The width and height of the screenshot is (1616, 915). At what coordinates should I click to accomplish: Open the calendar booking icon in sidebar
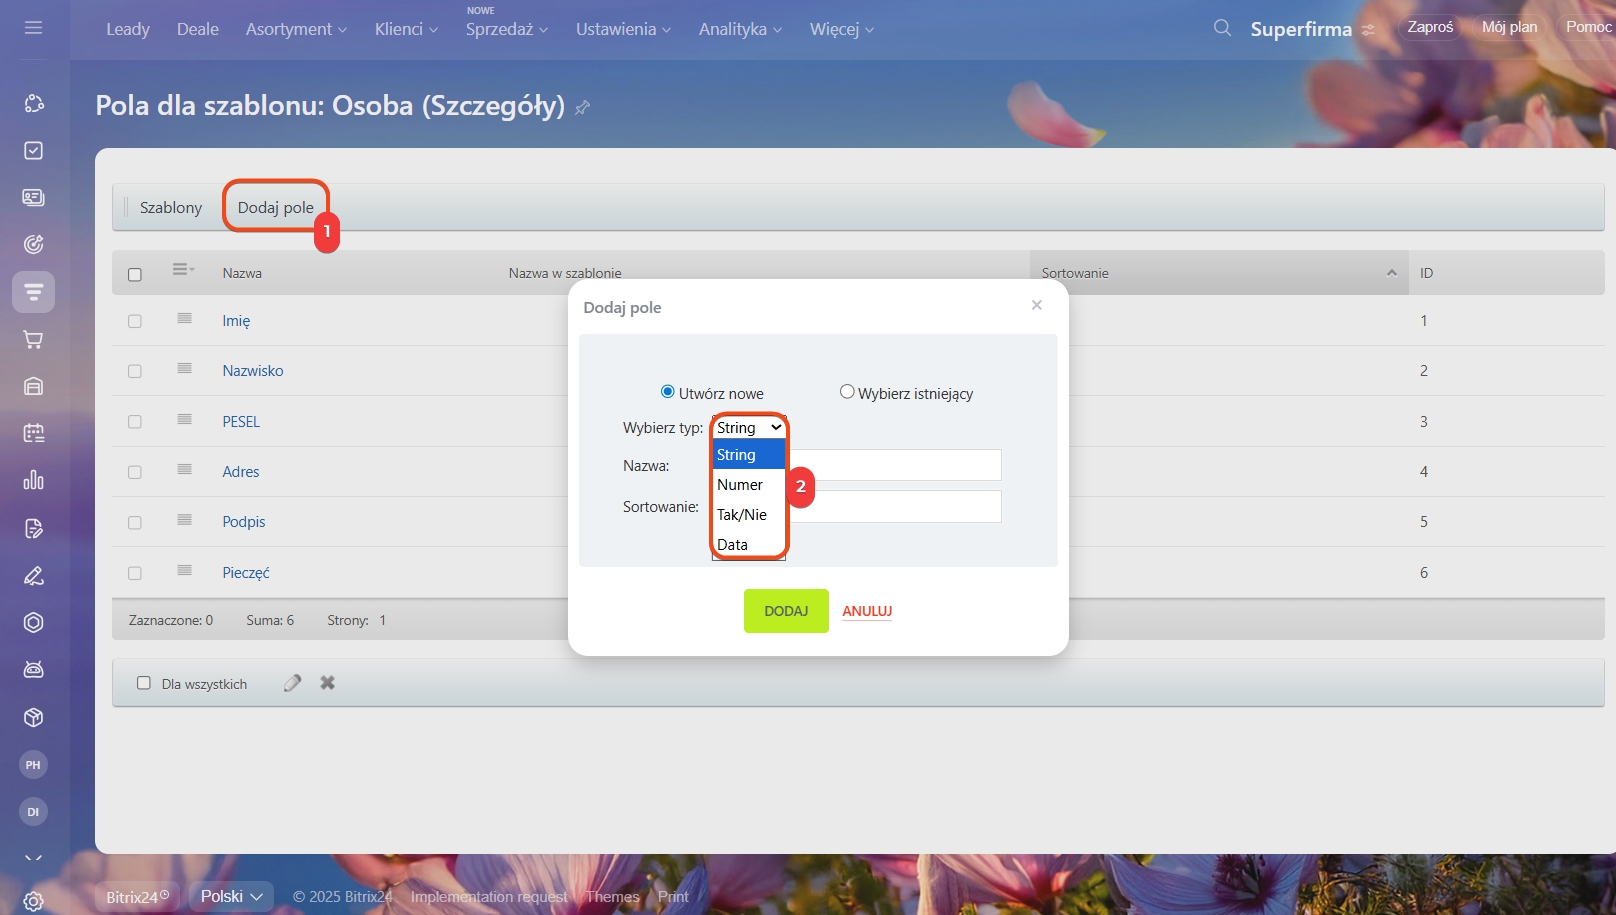point(33,433)
